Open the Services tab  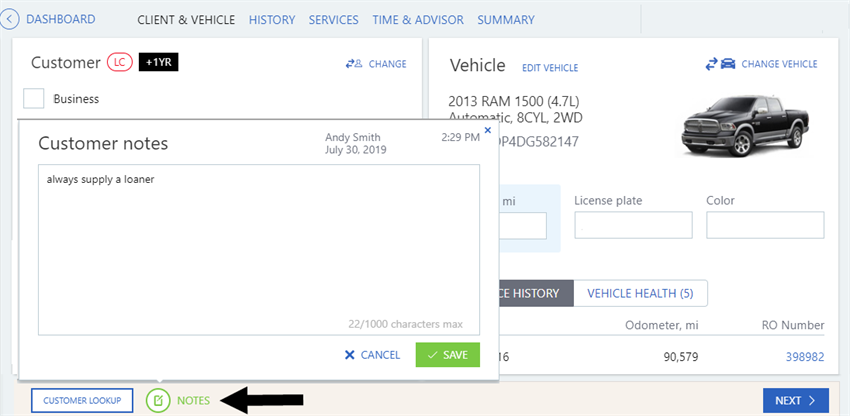tap(334, 20)
